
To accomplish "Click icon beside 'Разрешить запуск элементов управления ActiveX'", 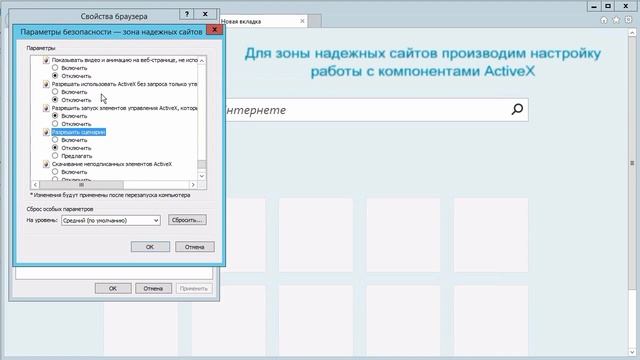I will tap(46, 108).
